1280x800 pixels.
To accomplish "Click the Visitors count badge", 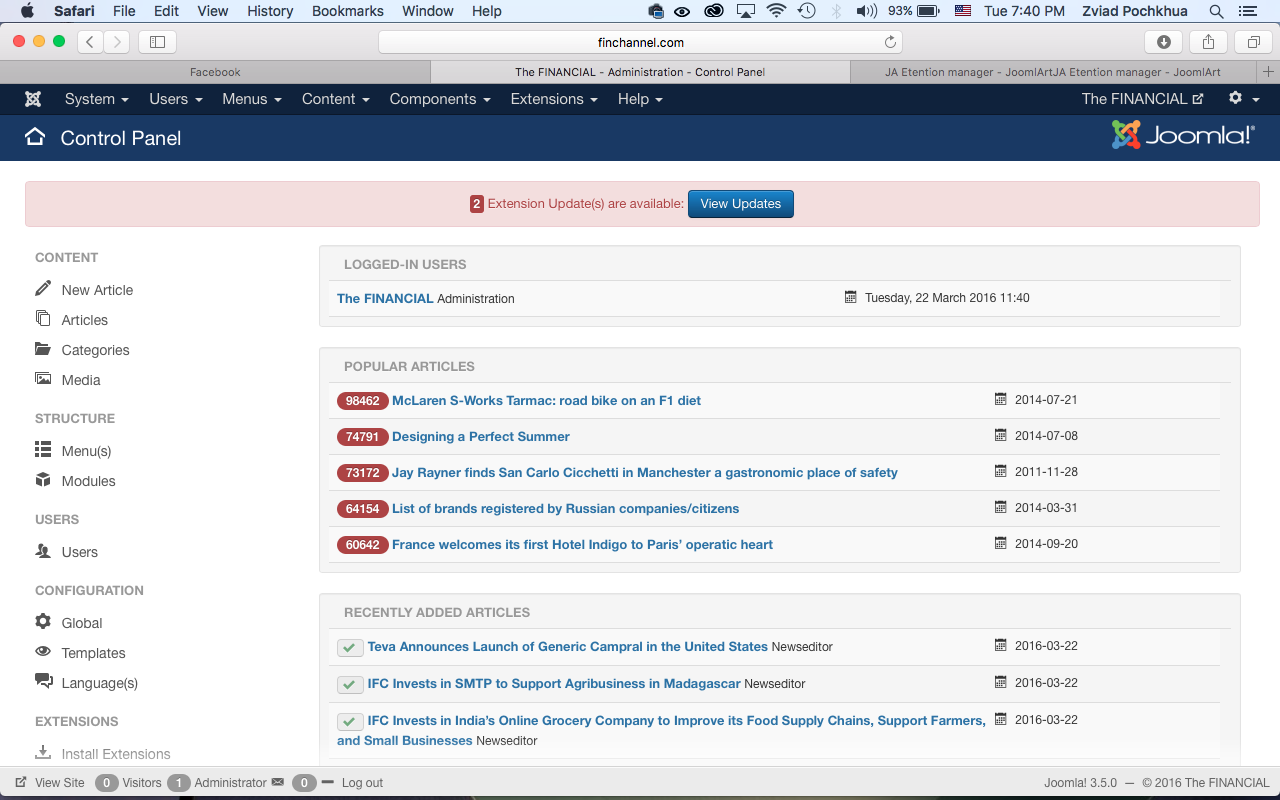I will (107, 783).
